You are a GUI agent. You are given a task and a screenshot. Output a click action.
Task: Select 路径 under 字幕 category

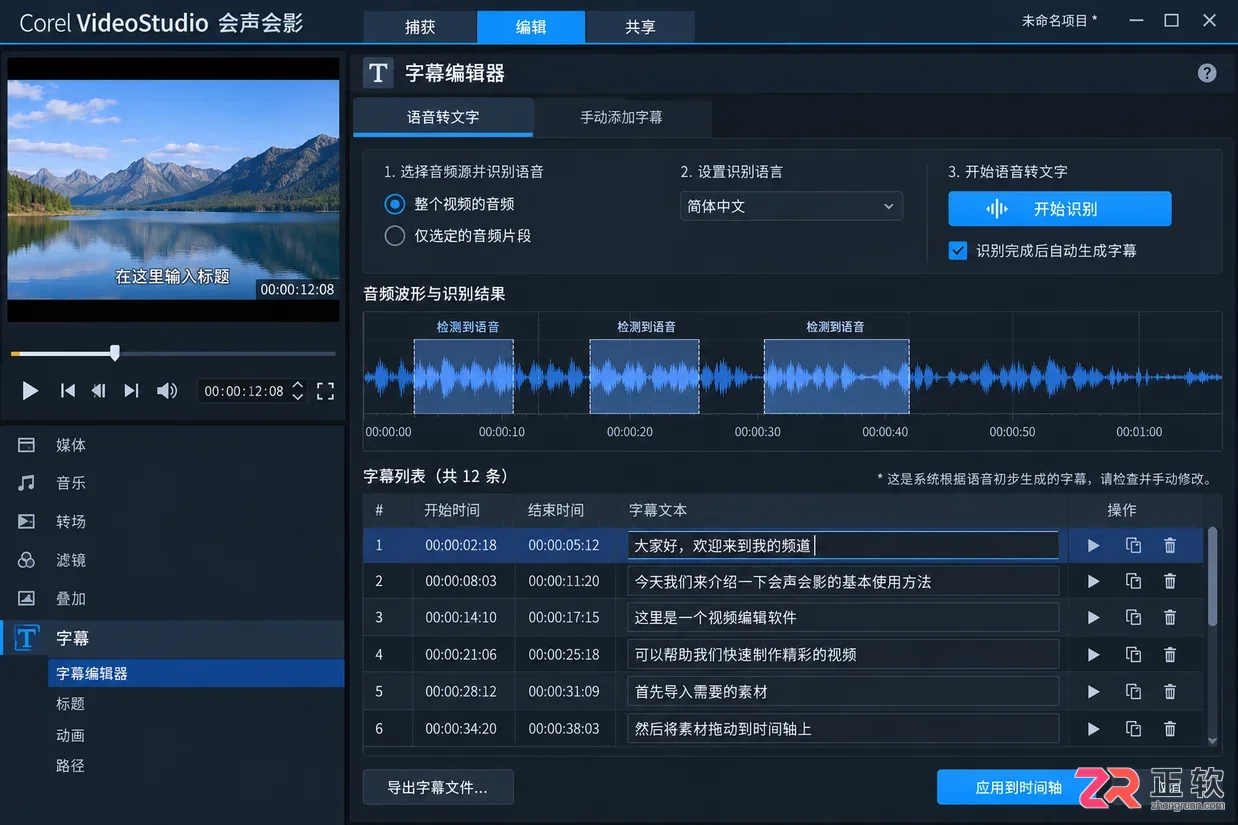[x=70, y=766]
